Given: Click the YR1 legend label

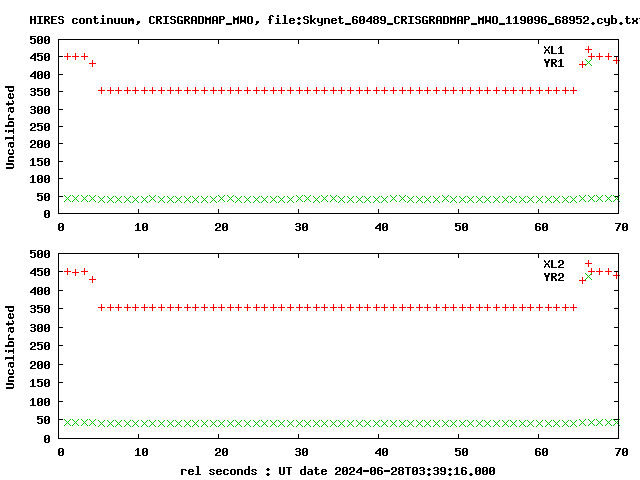Looking at the screenshot, I should coord(553,63).
